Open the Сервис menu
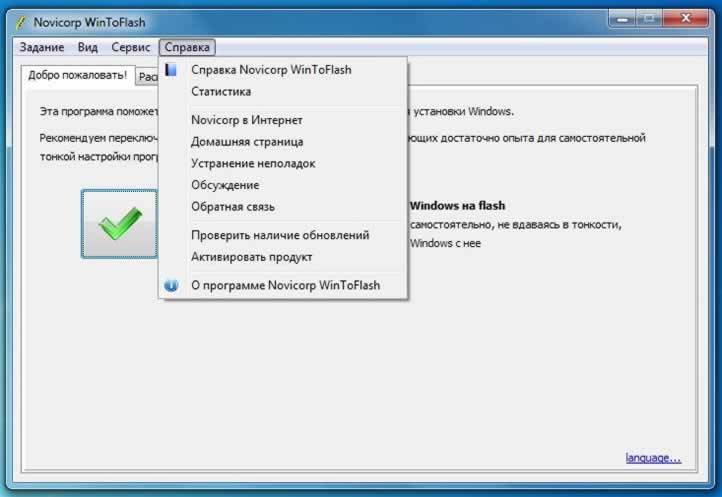722x497 pixels. click(x=131, y=47)
